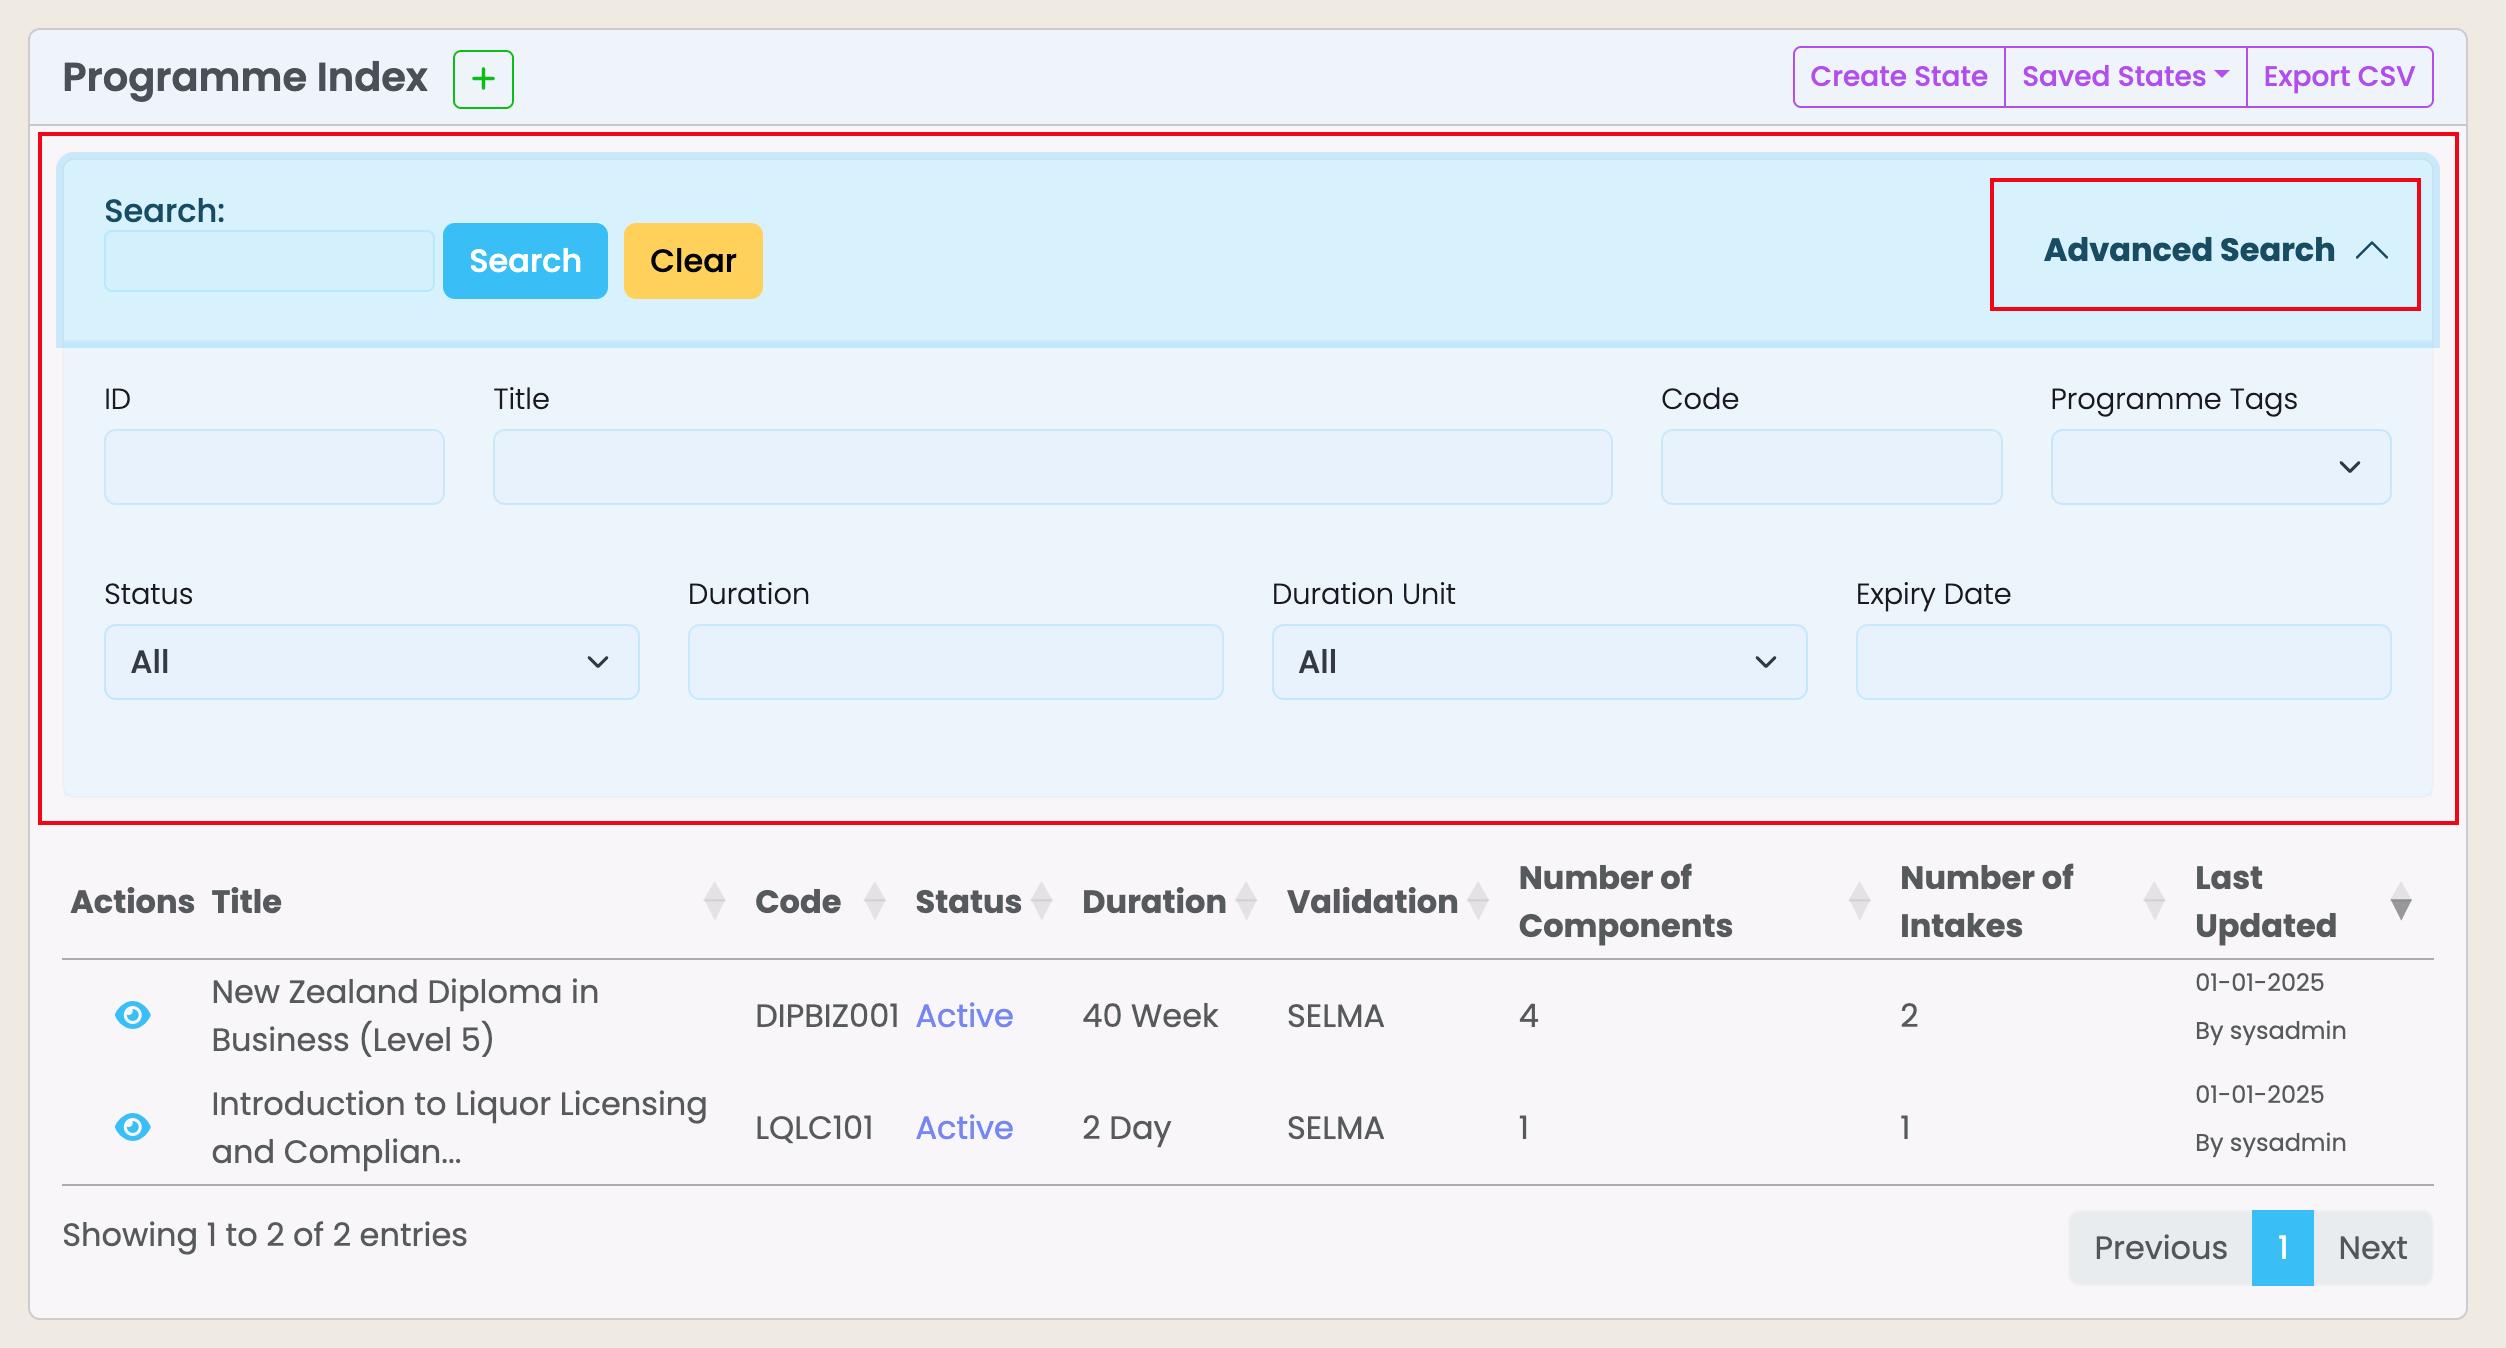Viewport: 2506px width, 1348px height.
Task: Click the green plus add programme icon
Action: pyautogui.click(x=483, y=79)
